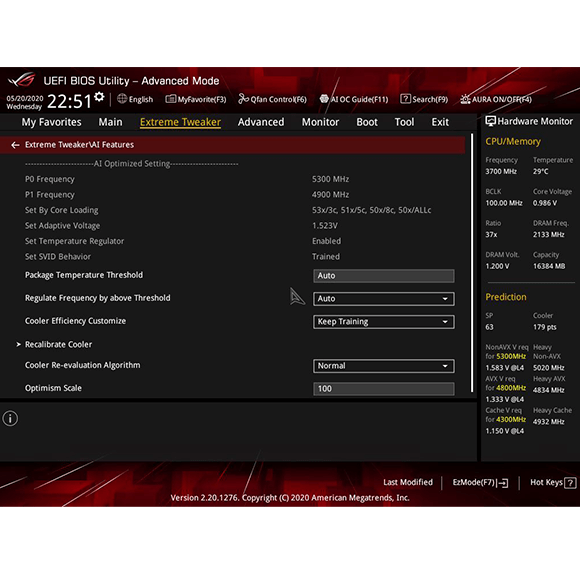
Task: Open MyFavorite(F3) from the top bar
Action: (x=196, y=99)
